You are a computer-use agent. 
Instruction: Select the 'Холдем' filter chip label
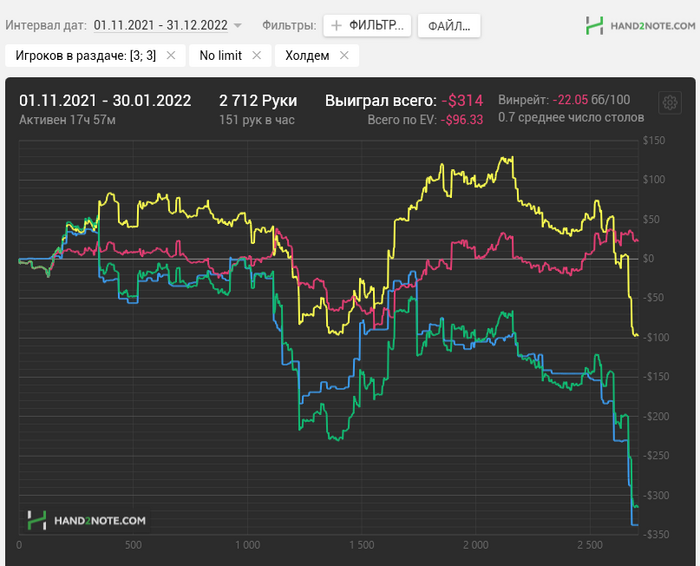coord(307,55)
